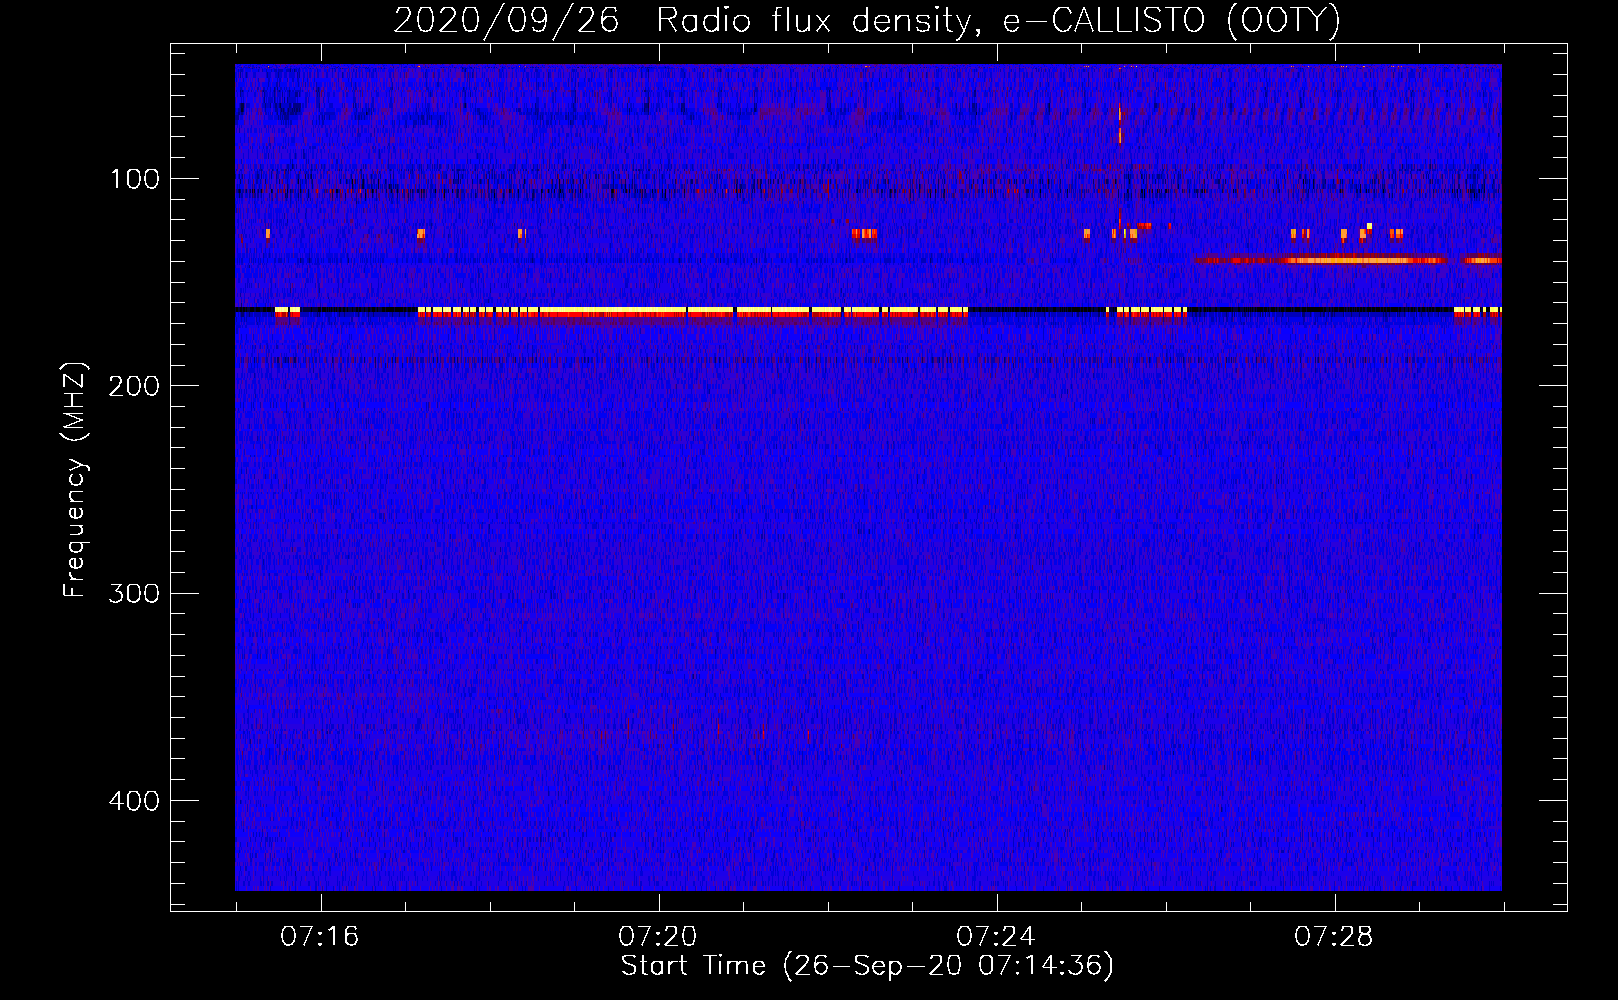1618x1000 pixels.
Task: Click the x-axis label "Start Time (26-Sep-20 07:14:36)"
Action: [x=867, y=966]
